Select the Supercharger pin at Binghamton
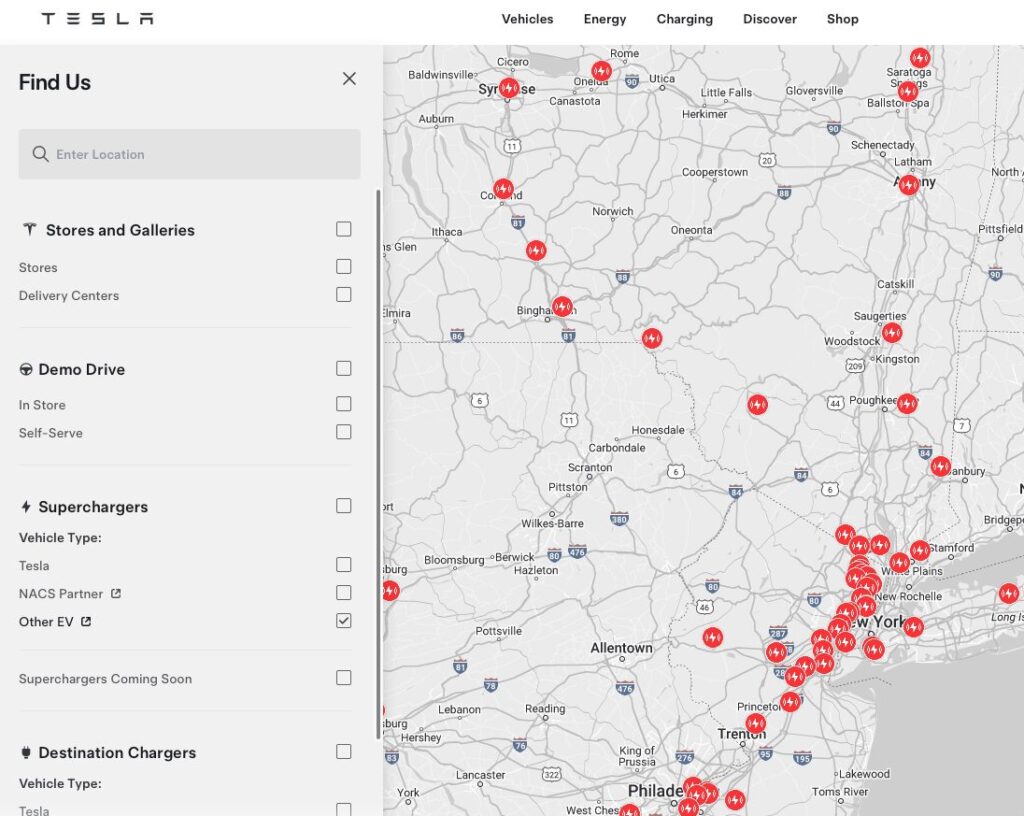Screen dimensions: 1024x816 click(562, 306)
